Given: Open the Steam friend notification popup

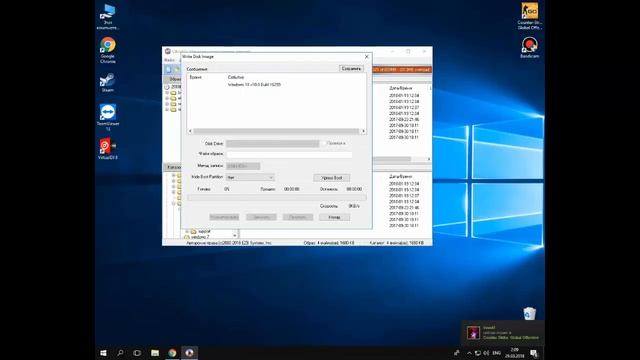Looking at the screenshot, I should pyautogui.click(x=503, y=333).
